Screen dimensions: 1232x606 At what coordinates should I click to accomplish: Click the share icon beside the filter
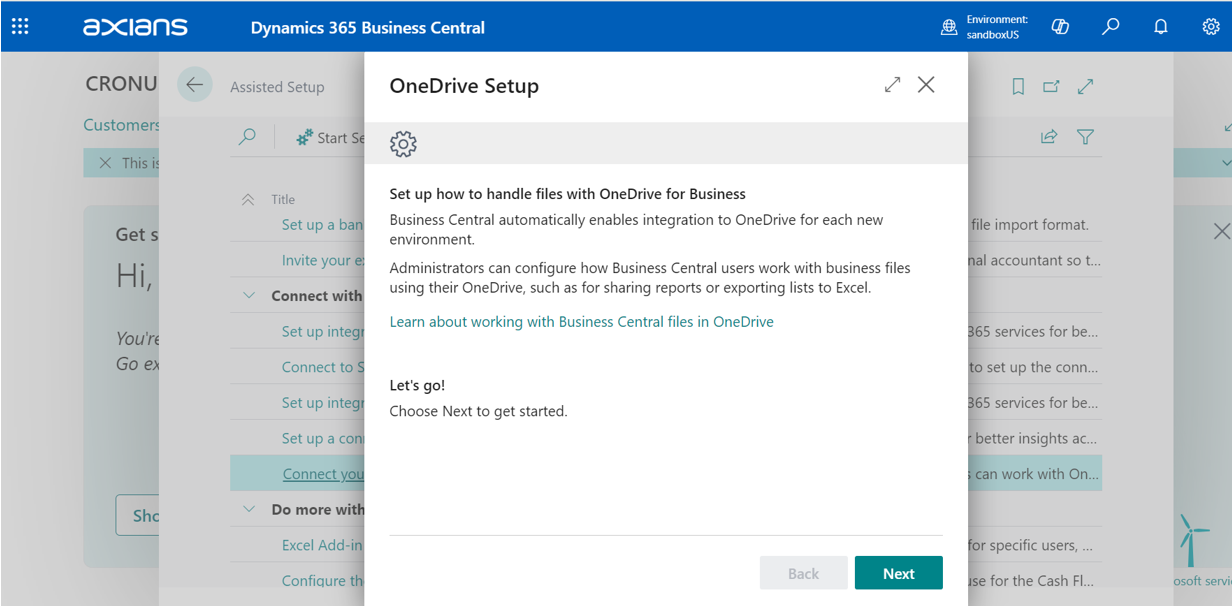[1049, 137]
